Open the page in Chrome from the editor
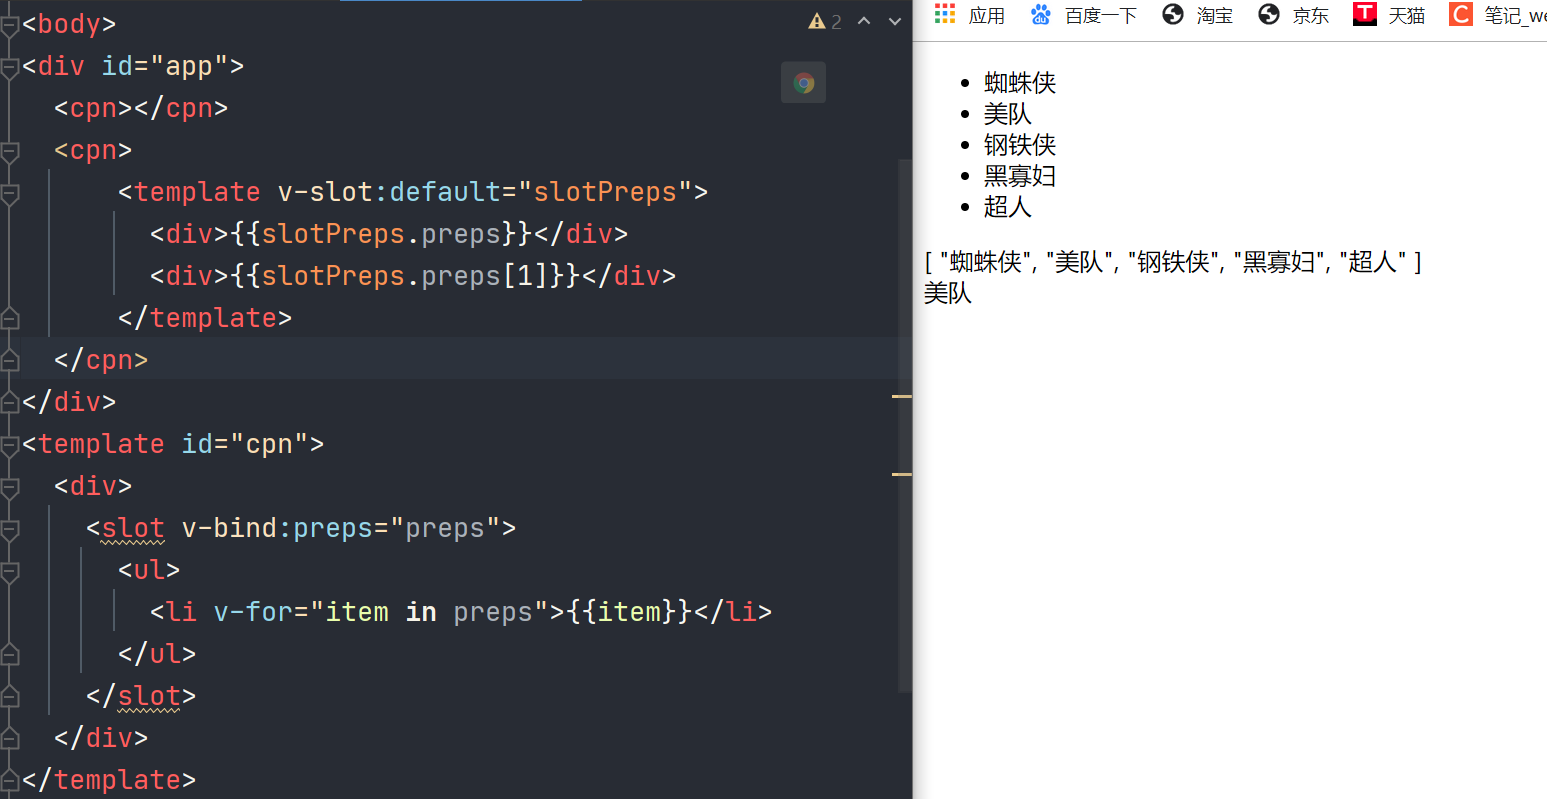The height and width of the screenshot is (799, 1547). (x=803, y=83)
